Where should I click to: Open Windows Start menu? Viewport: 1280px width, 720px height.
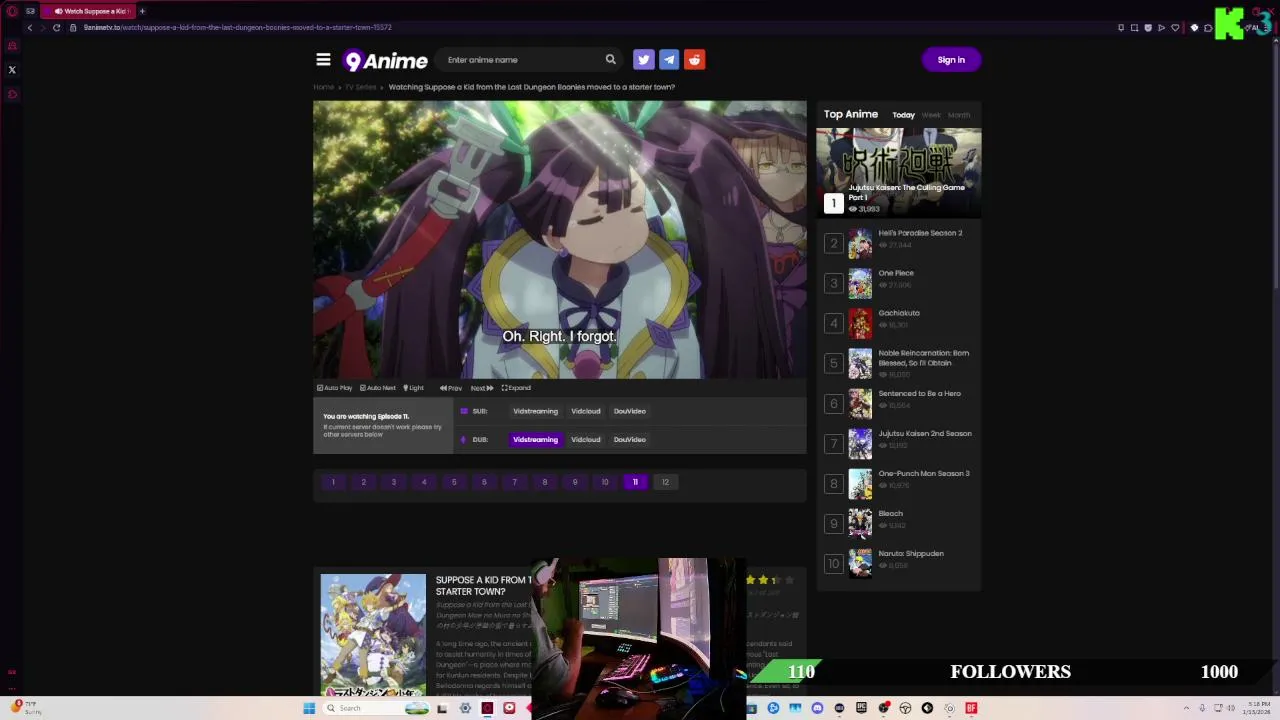pos(309,708)
